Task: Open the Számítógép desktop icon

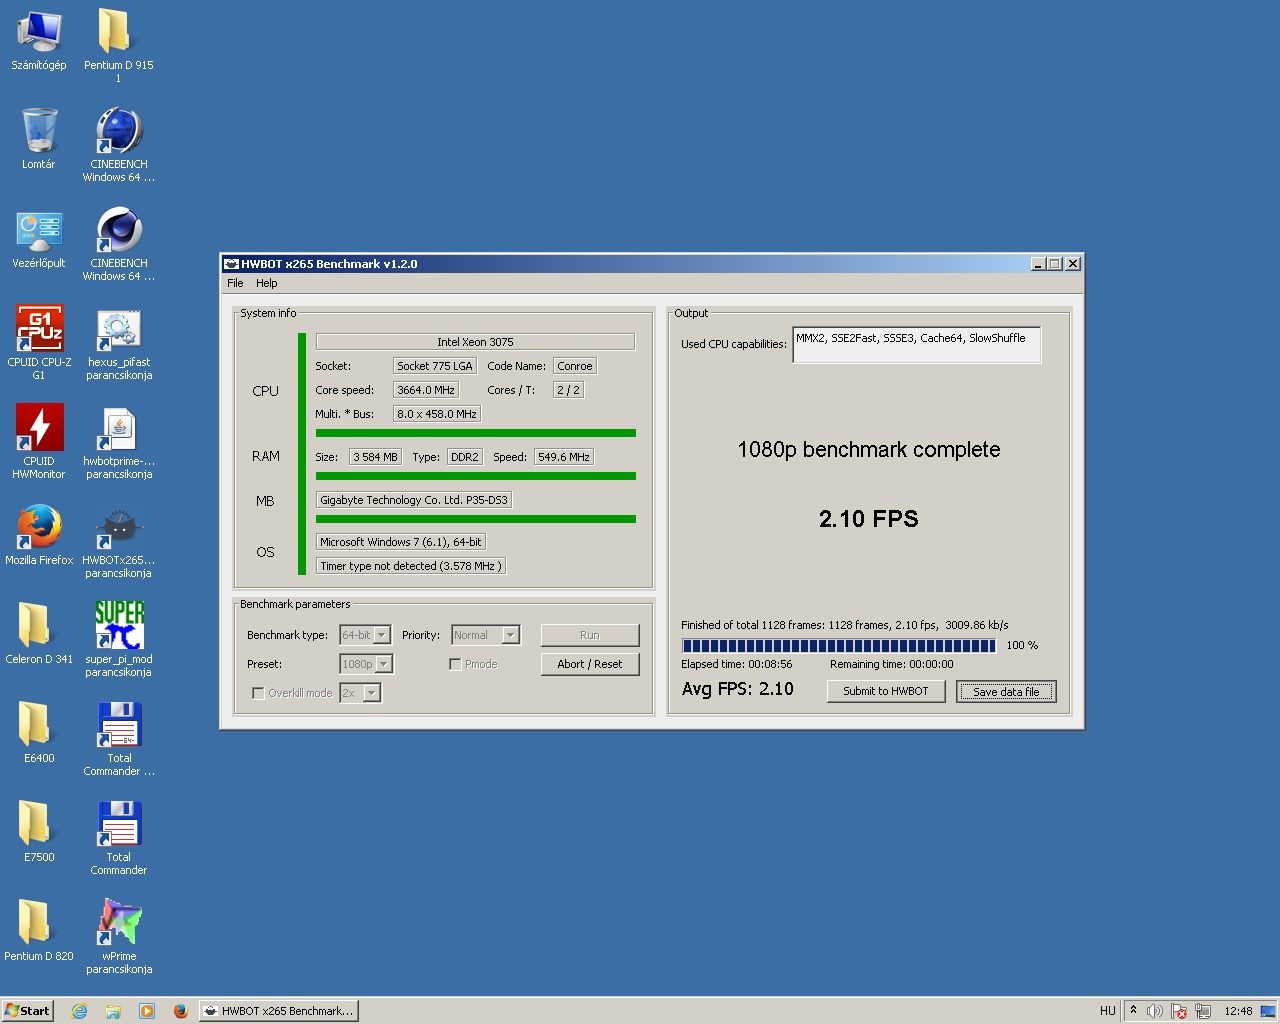Action: coord(38,40)
